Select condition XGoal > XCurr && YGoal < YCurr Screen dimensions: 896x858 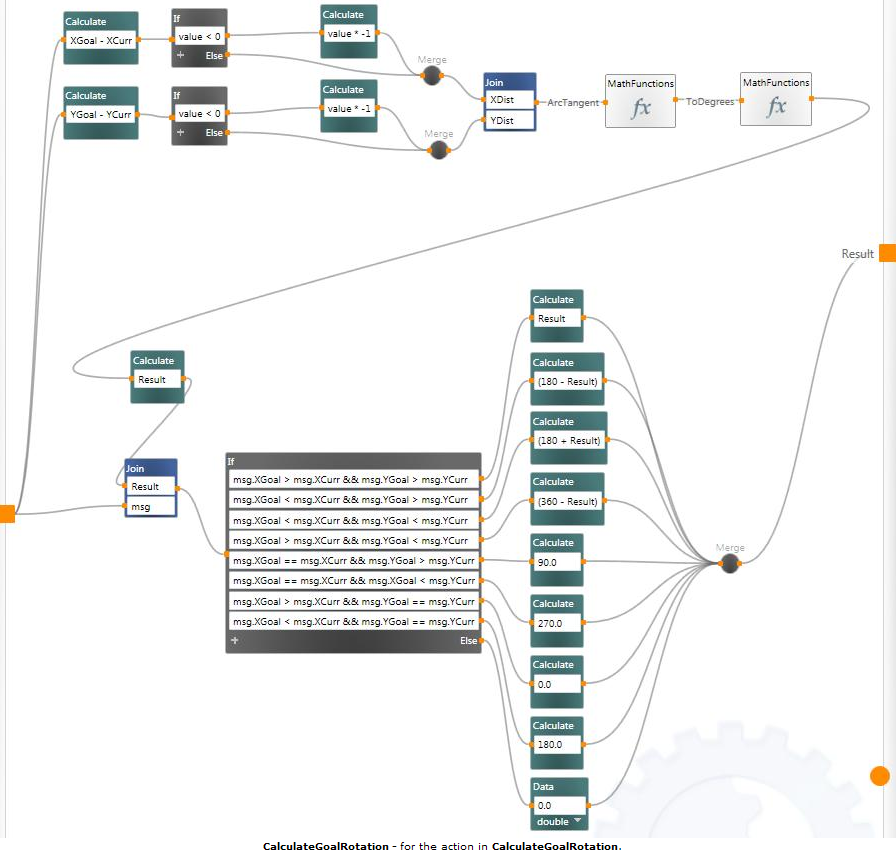coord(354,540)
